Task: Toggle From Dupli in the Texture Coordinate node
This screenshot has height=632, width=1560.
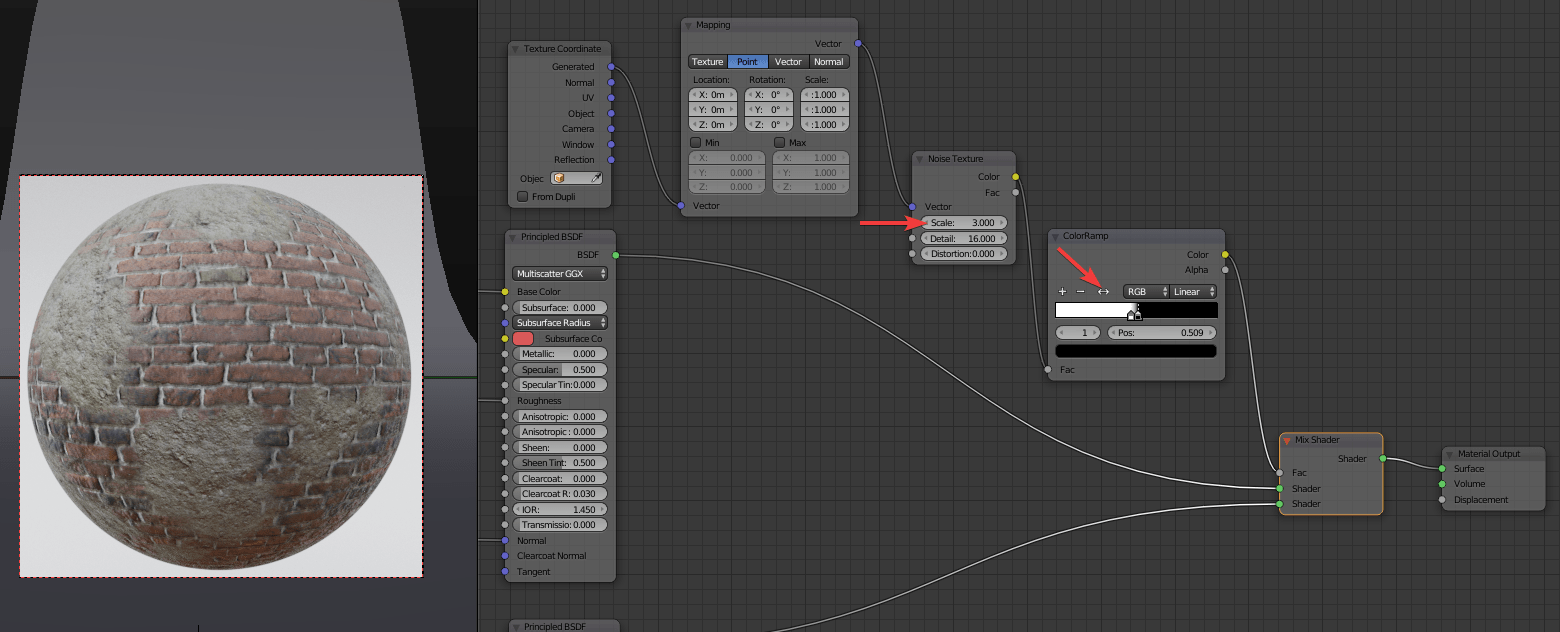Action: (x=522, y=195)
